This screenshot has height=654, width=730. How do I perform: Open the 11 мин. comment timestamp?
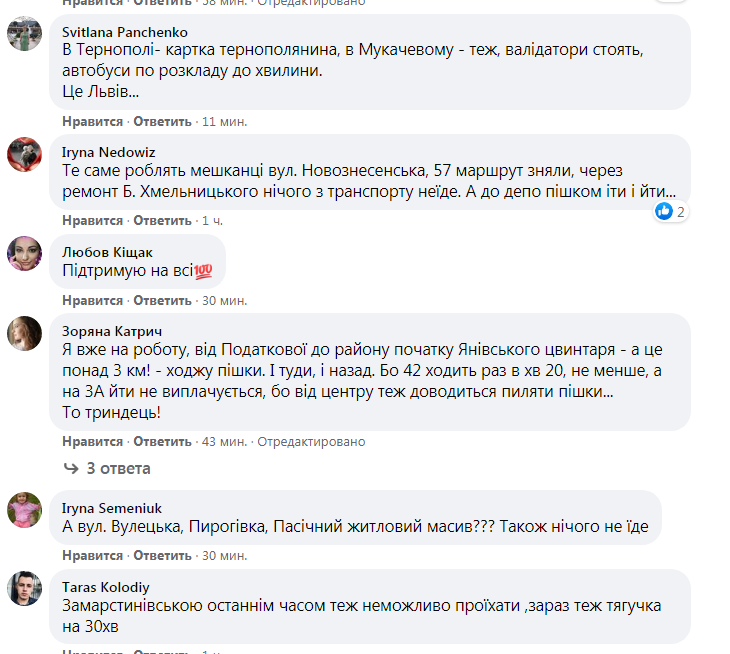(224, 121)
